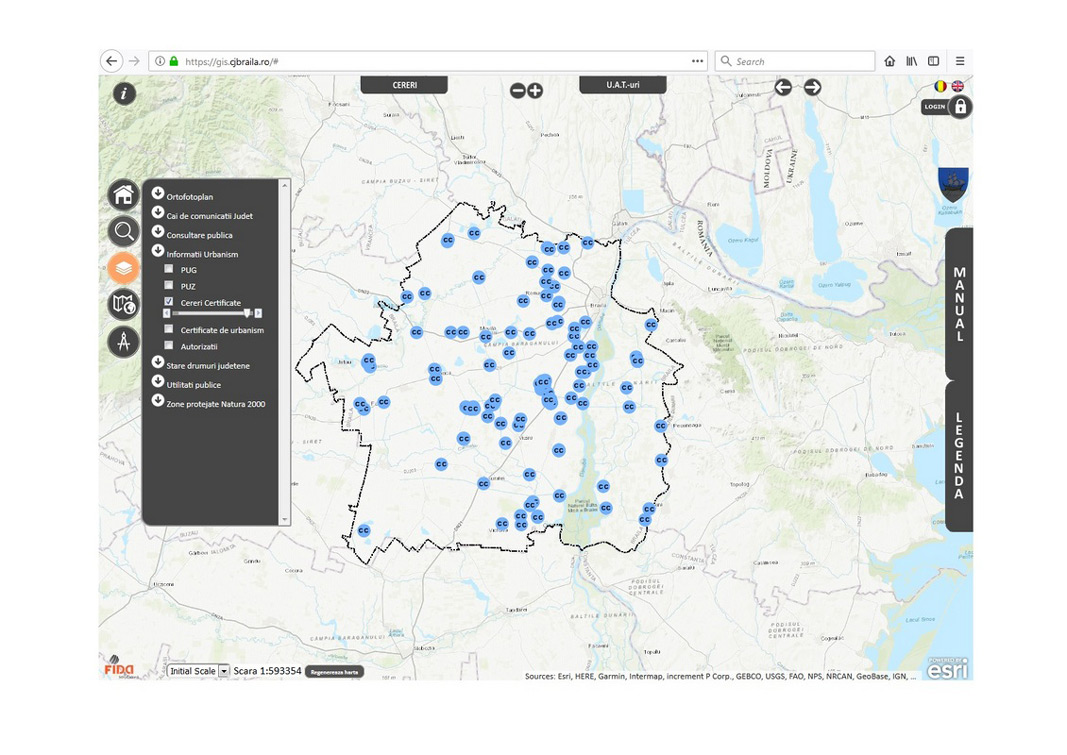1067x755 pixels.
Task: Click the login padlock icon
Action: pos(960,106)
